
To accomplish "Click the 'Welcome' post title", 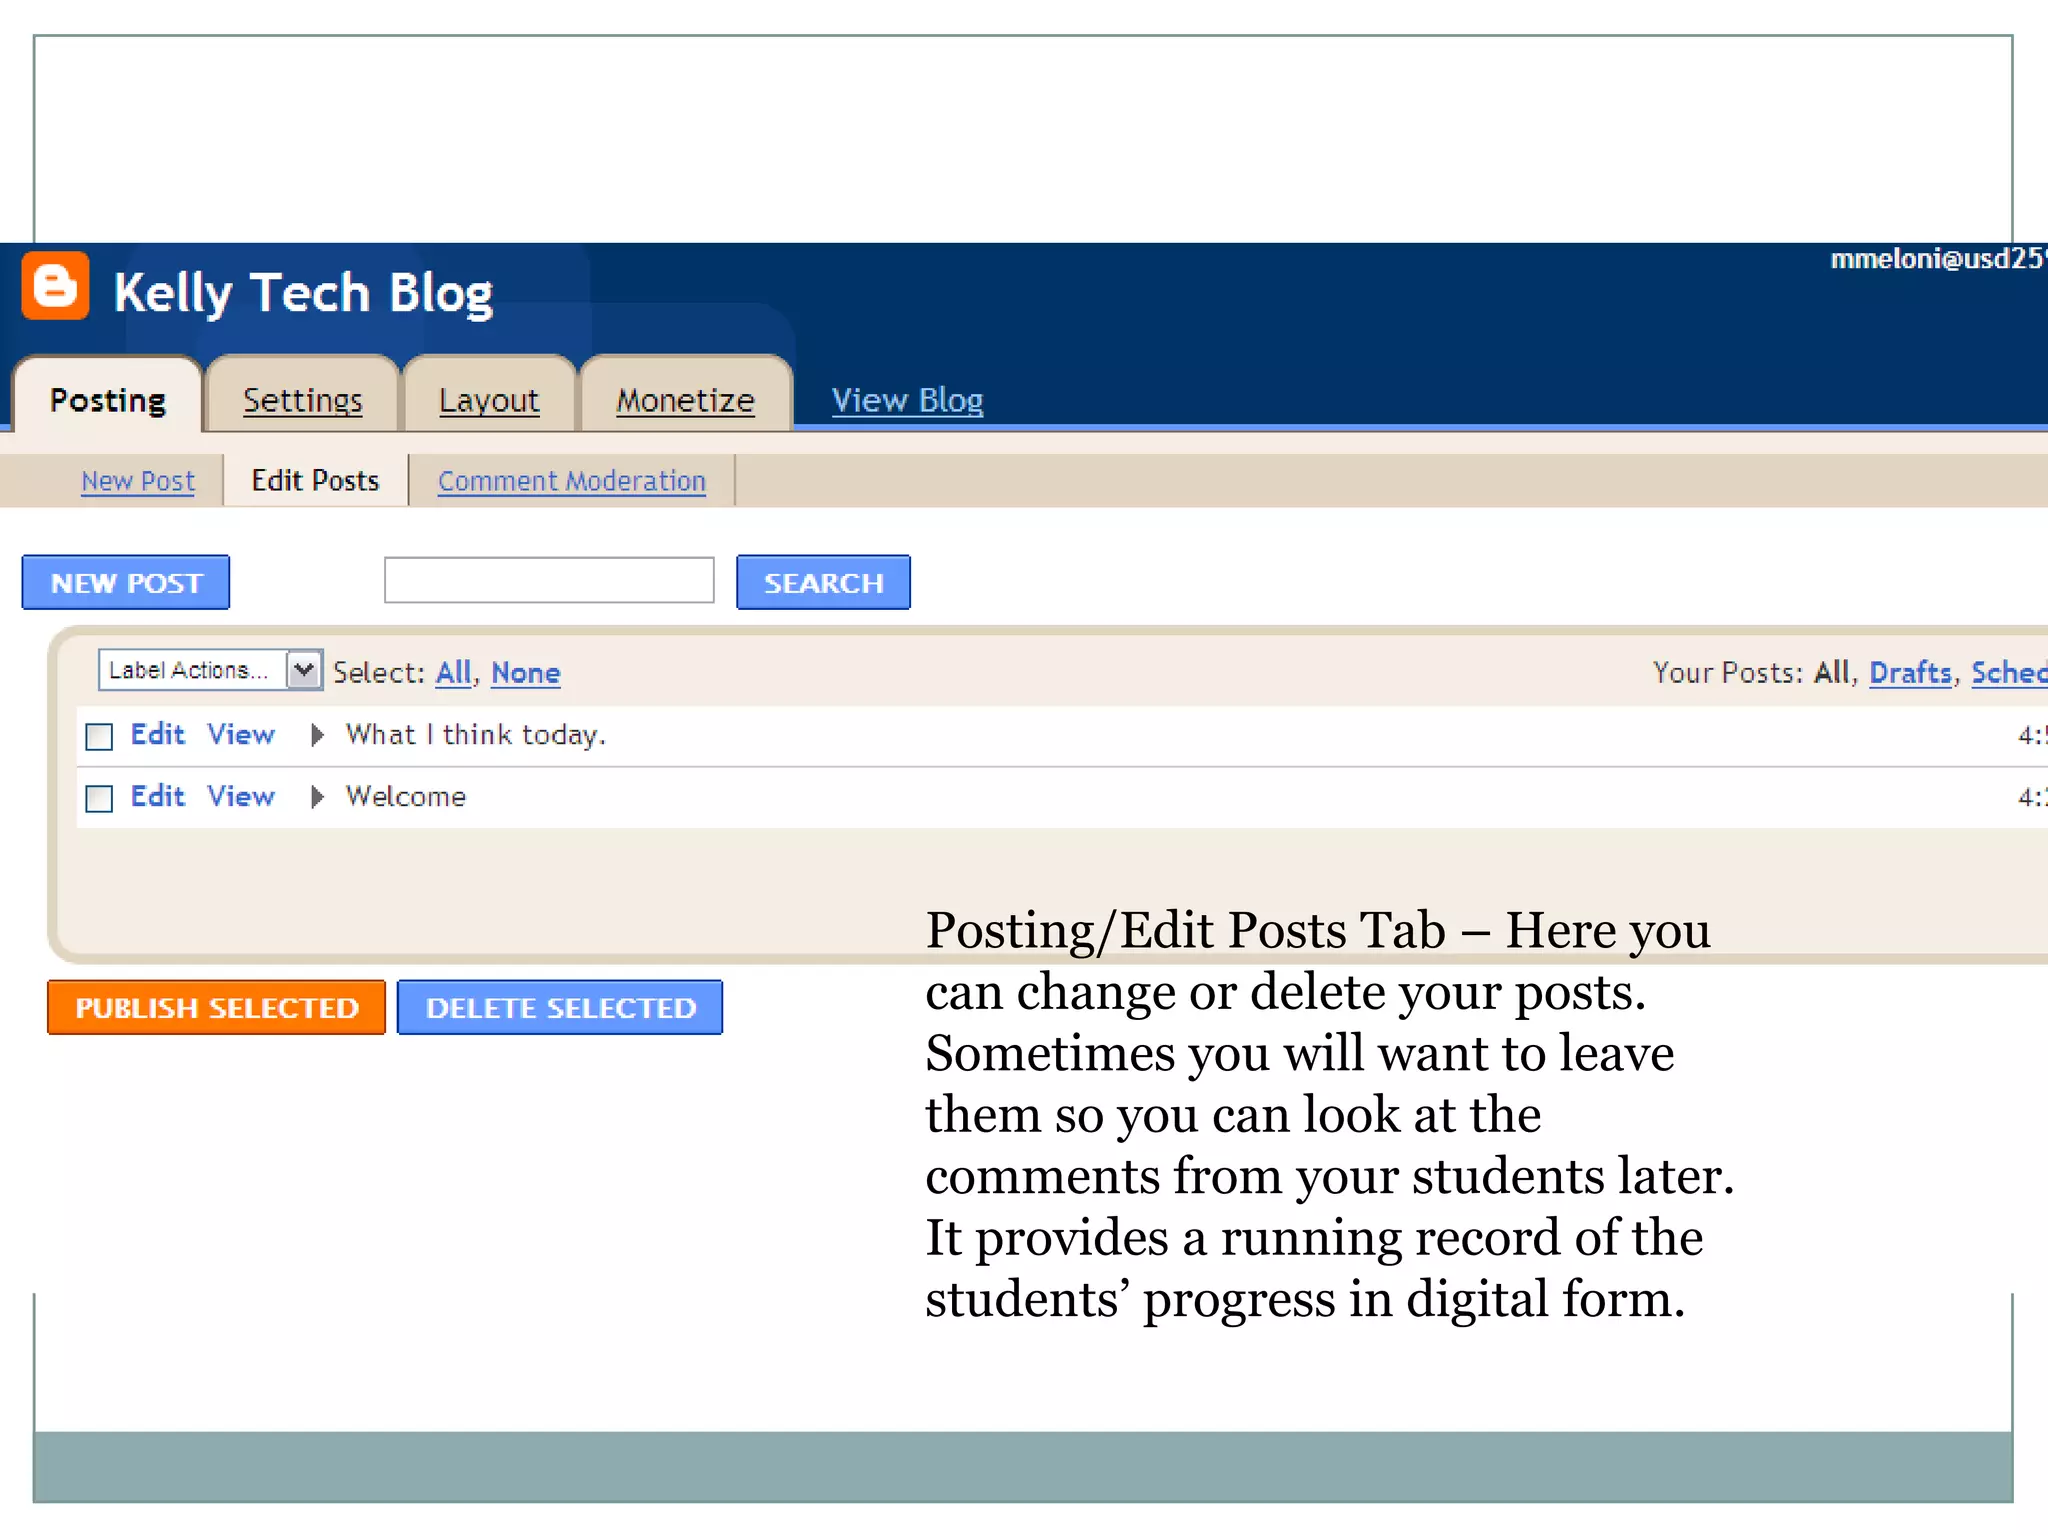I will point(406,796).
